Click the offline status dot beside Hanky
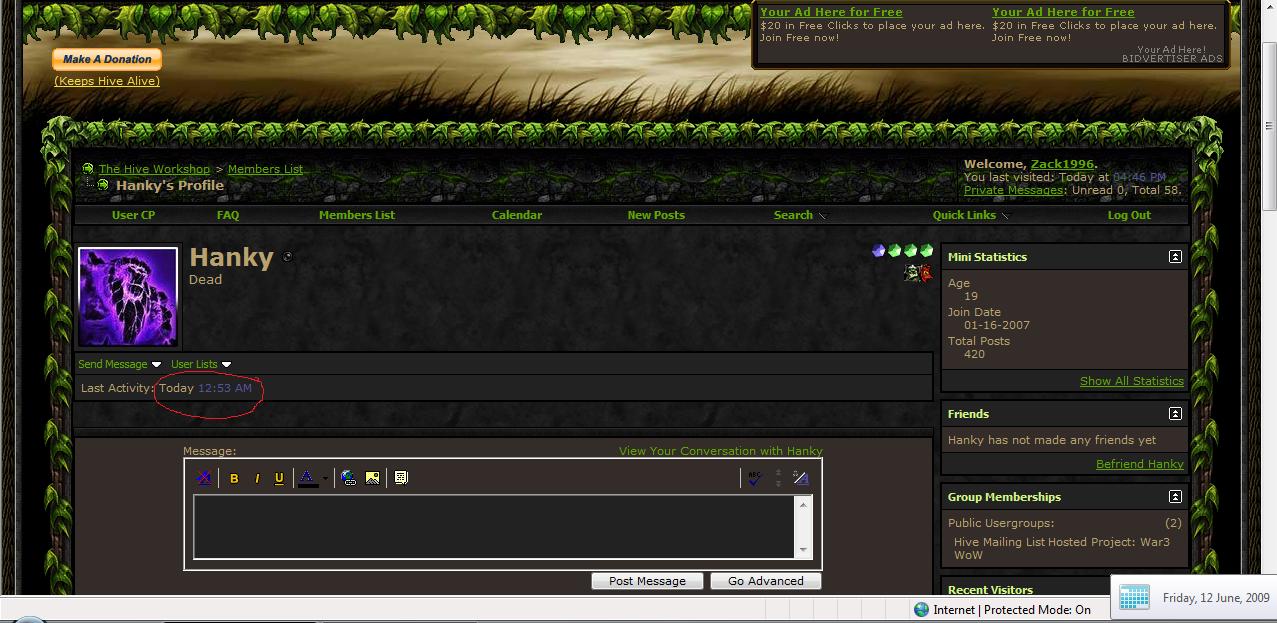Image resolution: width=1277 pixels, height=623 pixels. click(288, 257)
